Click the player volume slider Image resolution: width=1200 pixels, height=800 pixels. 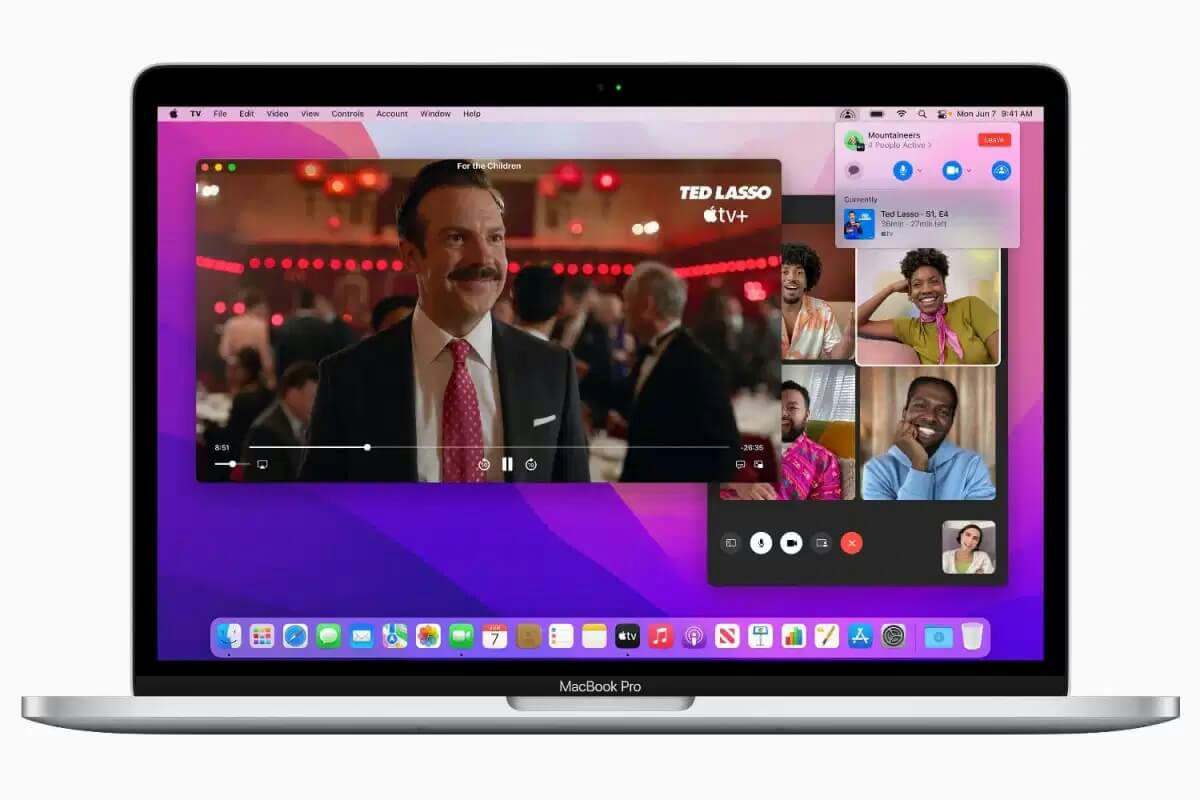point(231,464)
